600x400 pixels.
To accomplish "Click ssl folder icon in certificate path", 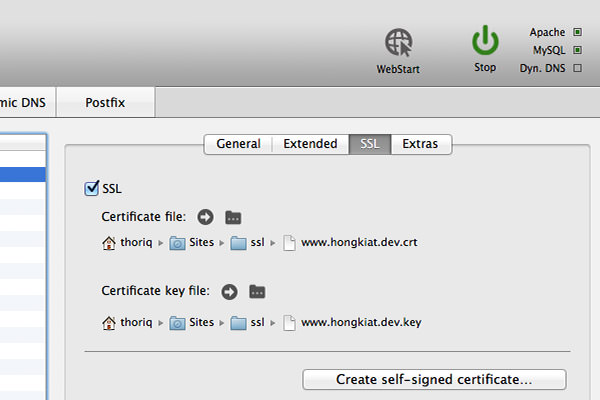I will coord(238,243).
